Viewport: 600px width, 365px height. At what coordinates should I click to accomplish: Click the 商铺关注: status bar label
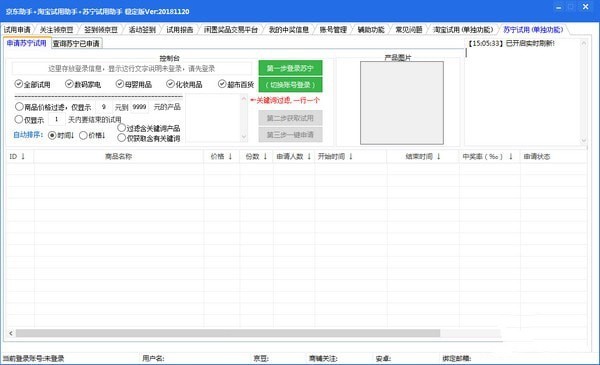click(x=323, y=358)
